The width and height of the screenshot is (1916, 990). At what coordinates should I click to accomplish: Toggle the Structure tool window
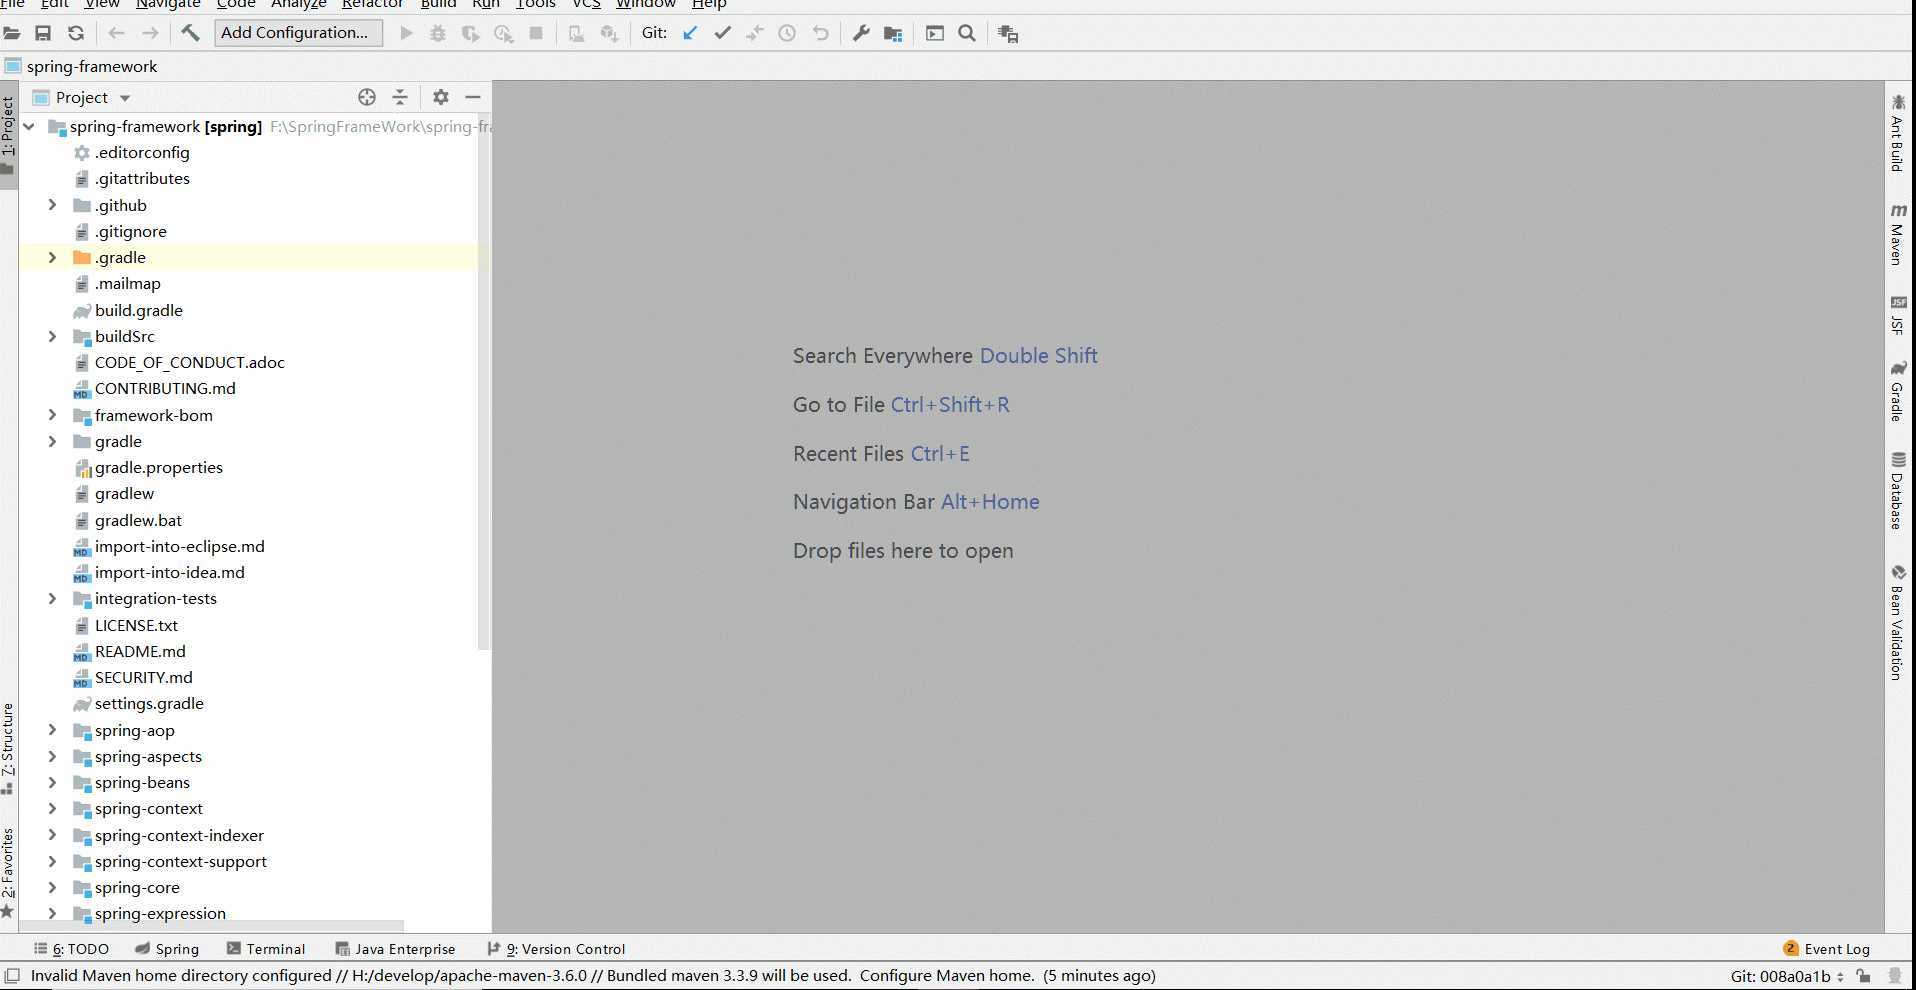click(x=8, y=748)
